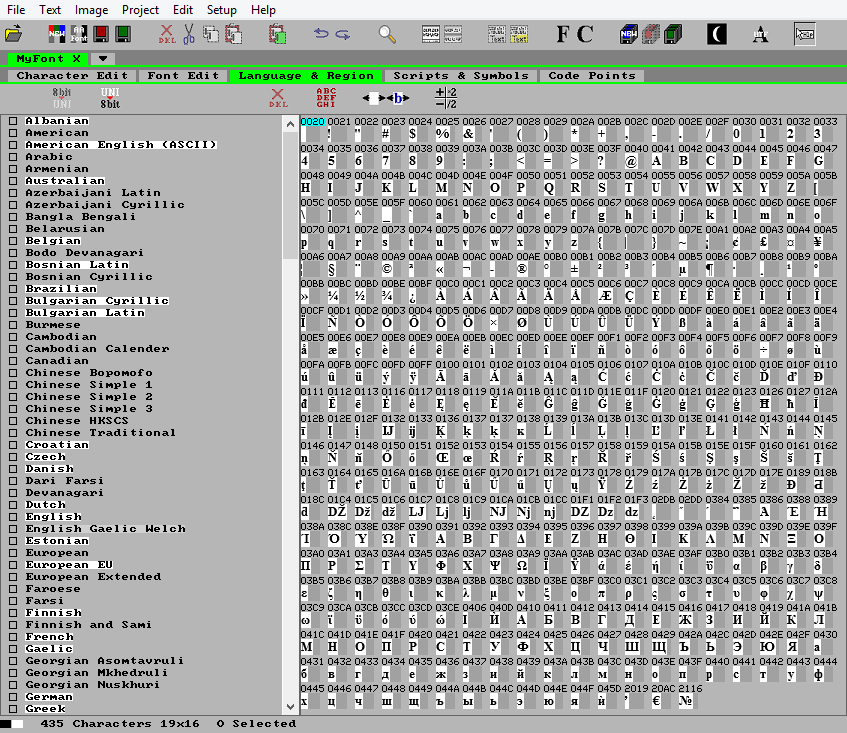Viewport: 847px width, 733px height.
Task: Undo with the left curved arrow
Action: point(321,34)
